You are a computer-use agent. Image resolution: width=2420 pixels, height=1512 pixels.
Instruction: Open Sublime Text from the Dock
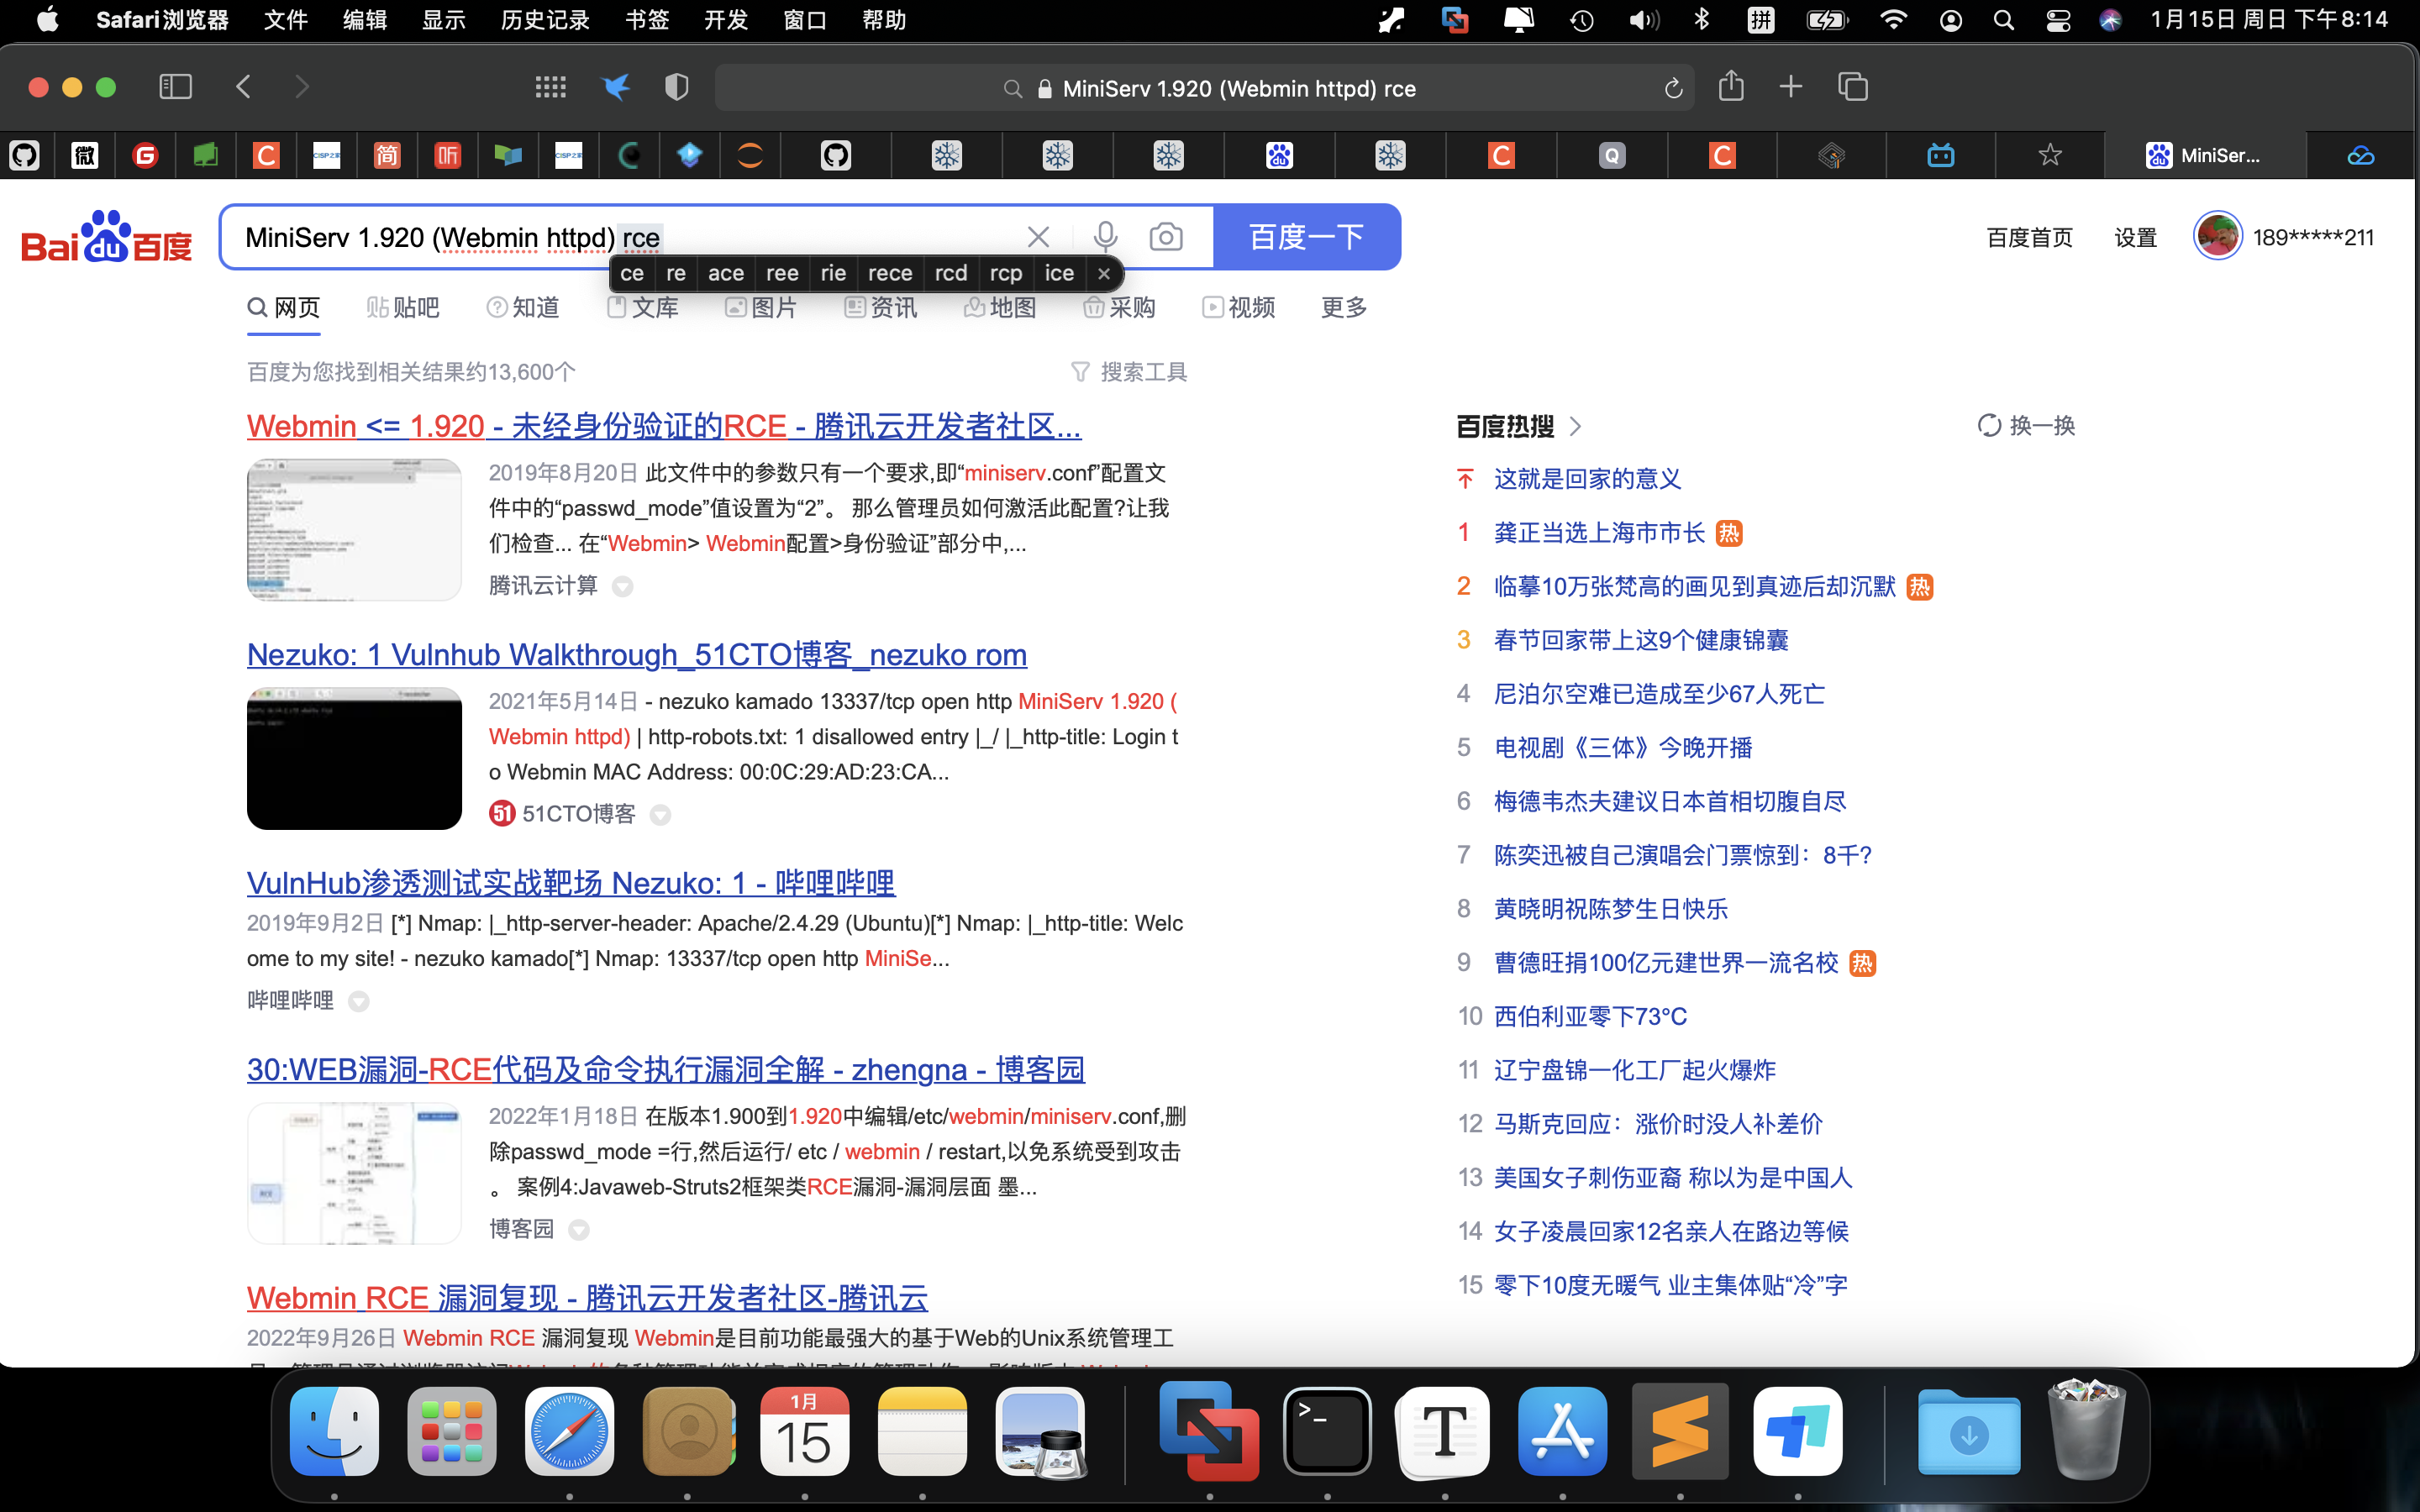[1680, 1432]
